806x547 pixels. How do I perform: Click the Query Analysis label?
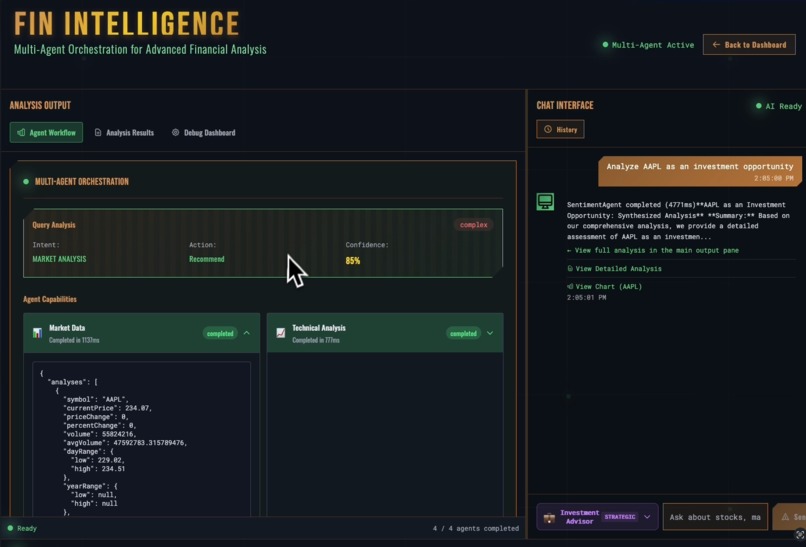pyautogui.click(x=54, y=225)
